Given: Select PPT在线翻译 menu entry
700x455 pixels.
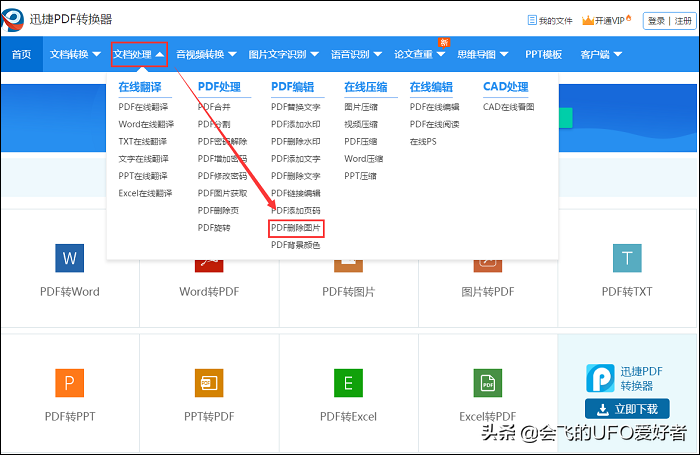Looking at the screenshot, I should (x=143, y=176).
